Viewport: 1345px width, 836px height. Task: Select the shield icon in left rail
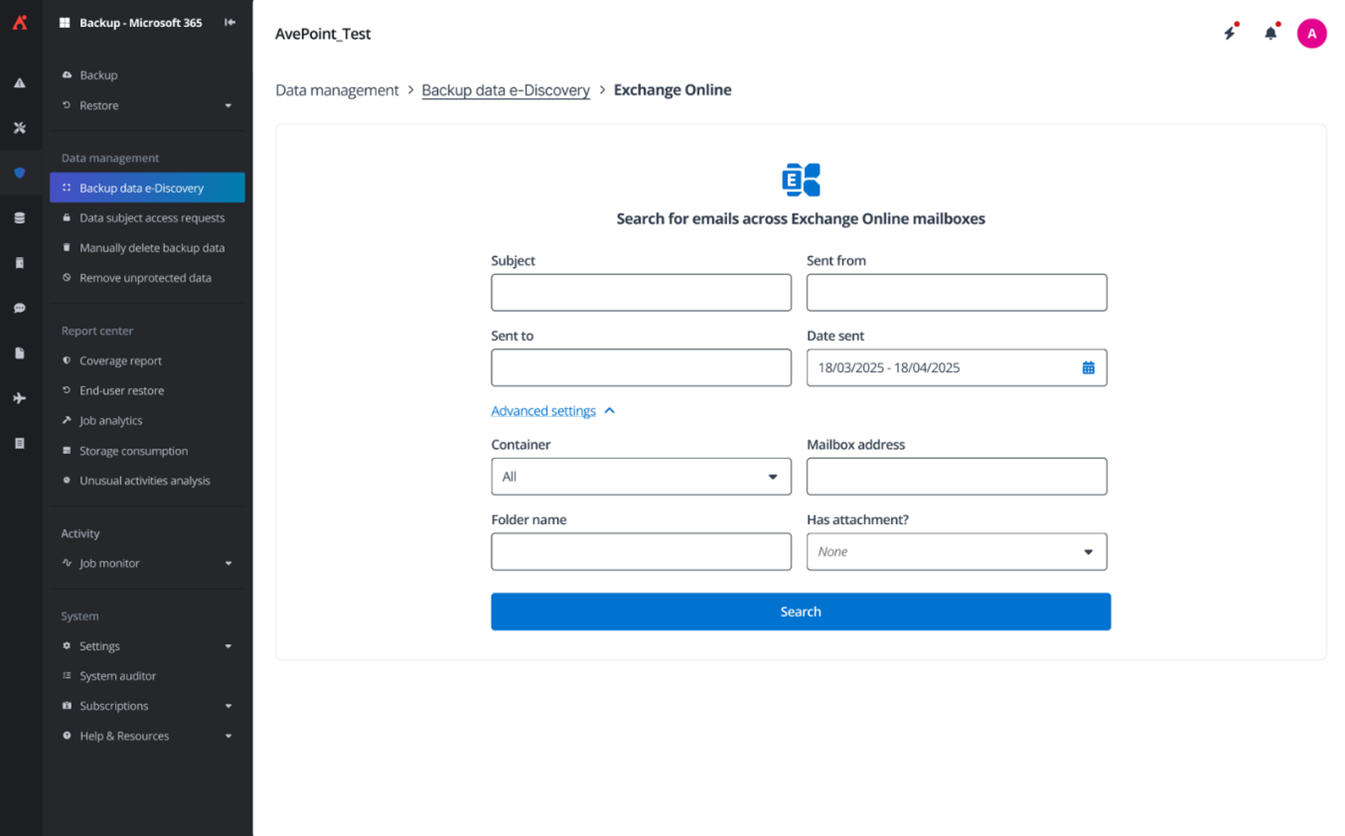tap(20, 173)
